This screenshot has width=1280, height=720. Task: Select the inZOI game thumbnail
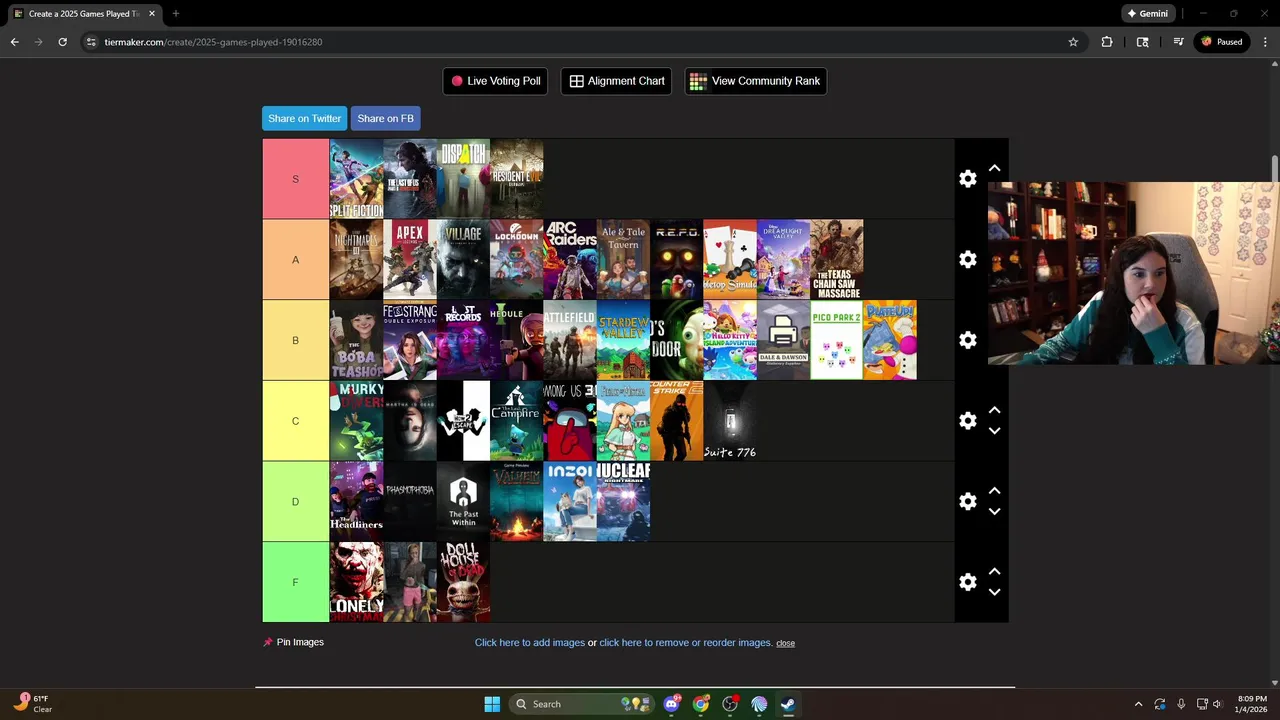tap(570, 501)
